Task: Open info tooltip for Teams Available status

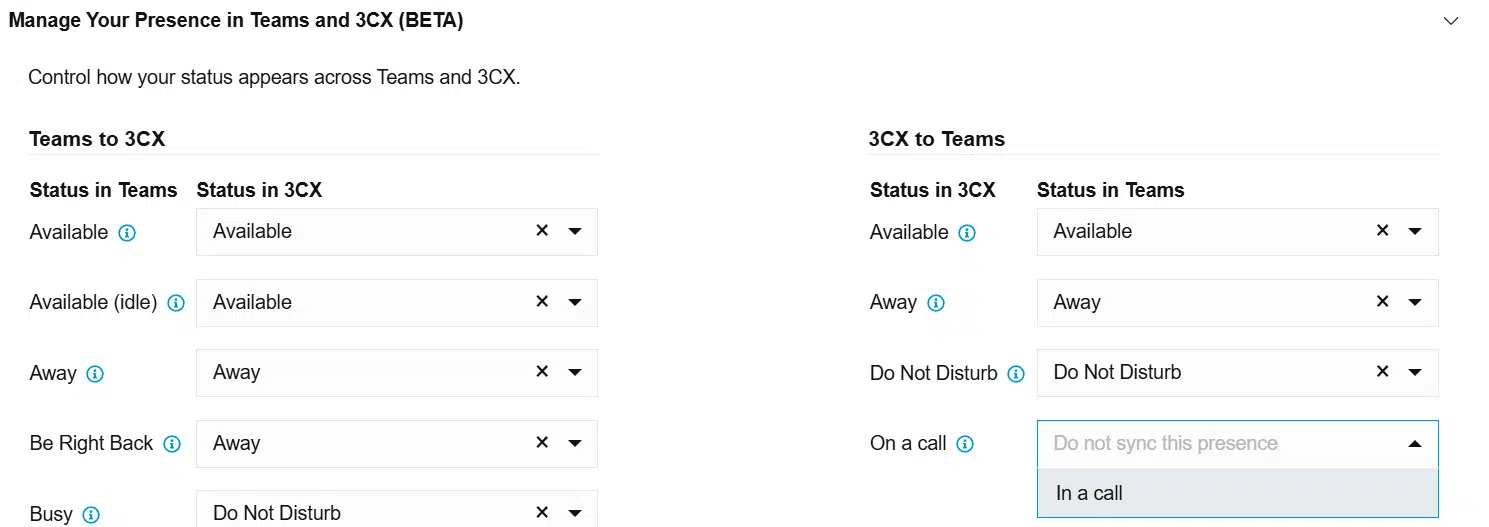Action: coord(127,233)
